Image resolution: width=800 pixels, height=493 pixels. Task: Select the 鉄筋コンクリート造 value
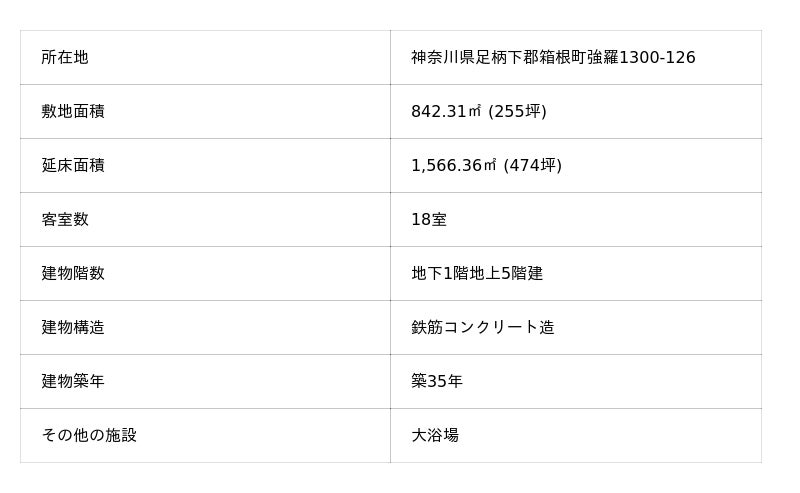click(482, 328)
